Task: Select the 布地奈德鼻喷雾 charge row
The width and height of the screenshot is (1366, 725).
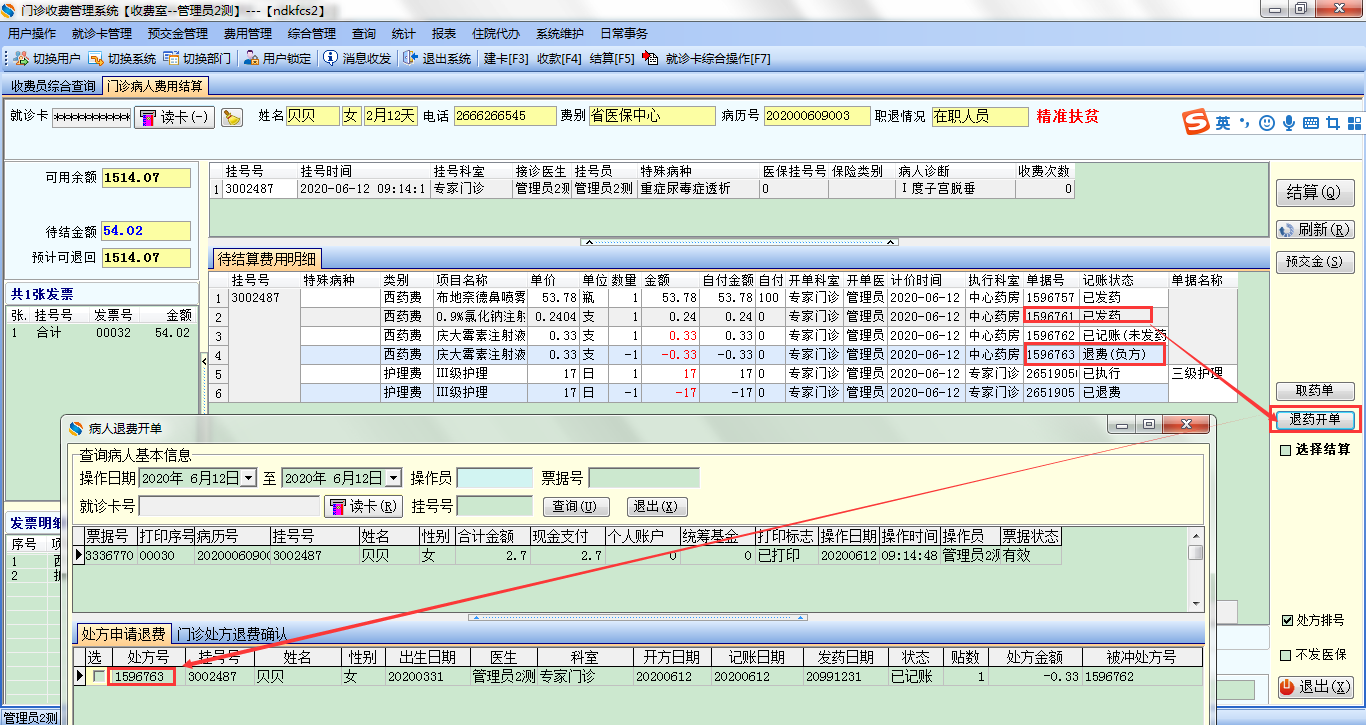Action: tap(724, 298)
